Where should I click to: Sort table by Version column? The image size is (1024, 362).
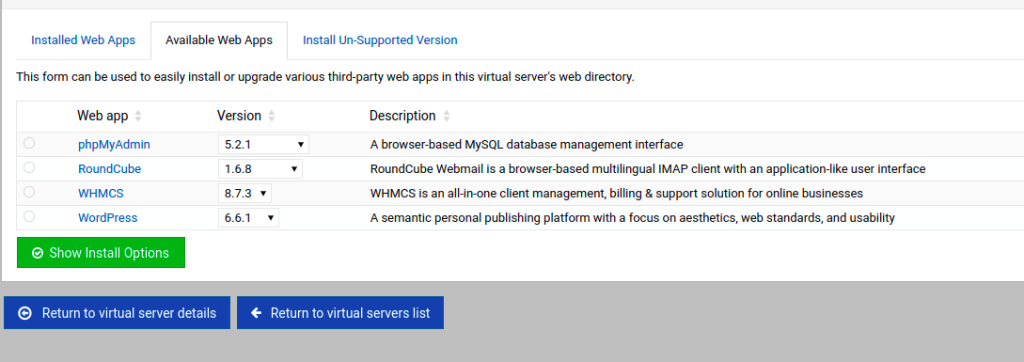pos(246,116)
